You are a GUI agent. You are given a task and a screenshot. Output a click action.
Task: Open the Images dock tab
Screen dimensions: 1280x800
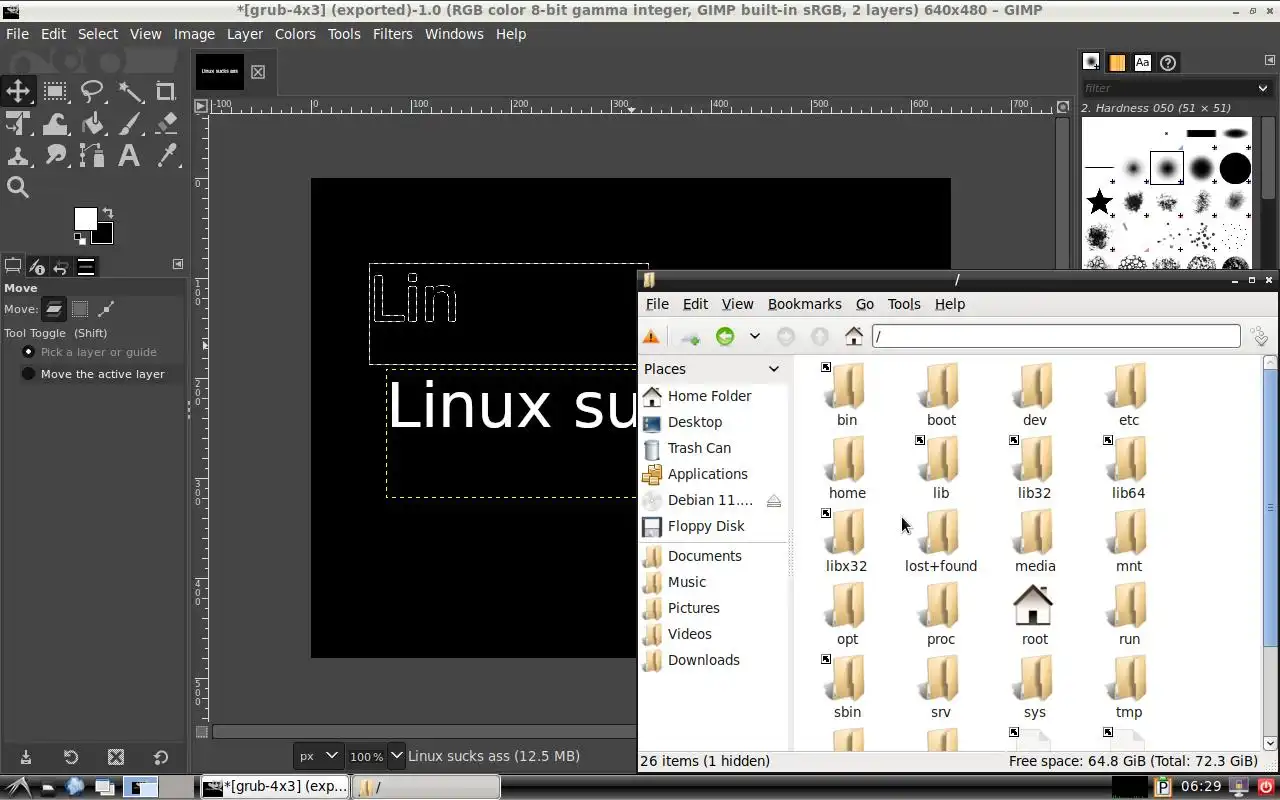pos(86,266)
